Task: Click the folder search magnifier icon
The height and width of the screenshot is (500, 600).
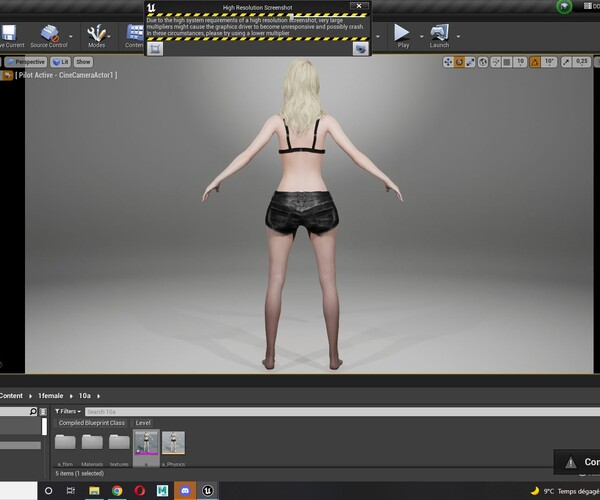Action: 33,411
